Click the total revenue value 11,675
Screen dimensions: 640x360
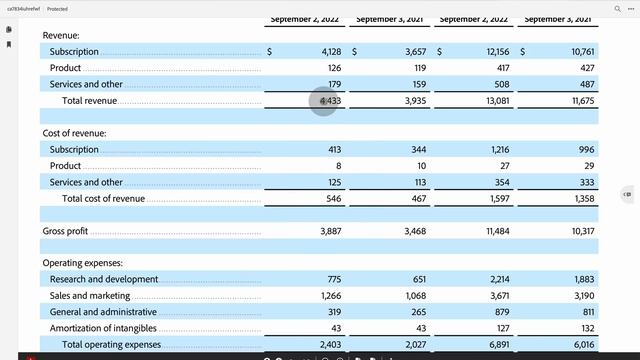click(583, 101)
